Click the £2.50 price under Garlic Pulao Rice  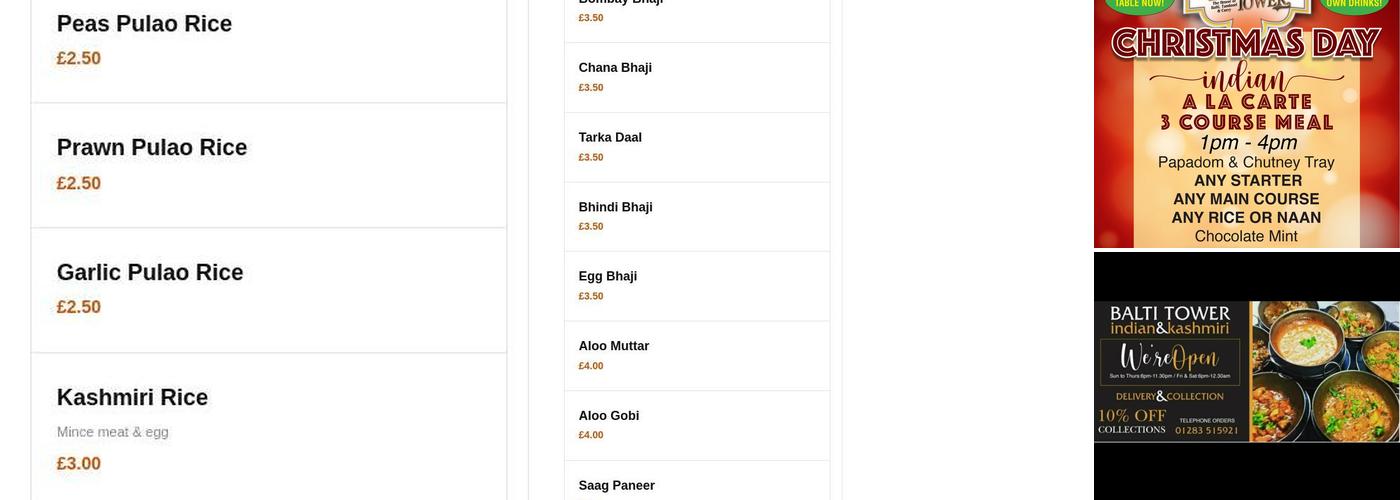79,307
